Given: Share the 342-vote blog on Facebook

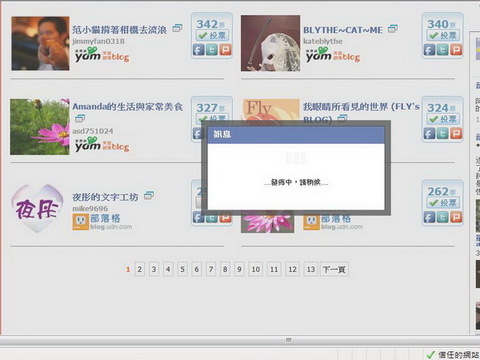Looking at the screenshot, I should tap(198, 50).
